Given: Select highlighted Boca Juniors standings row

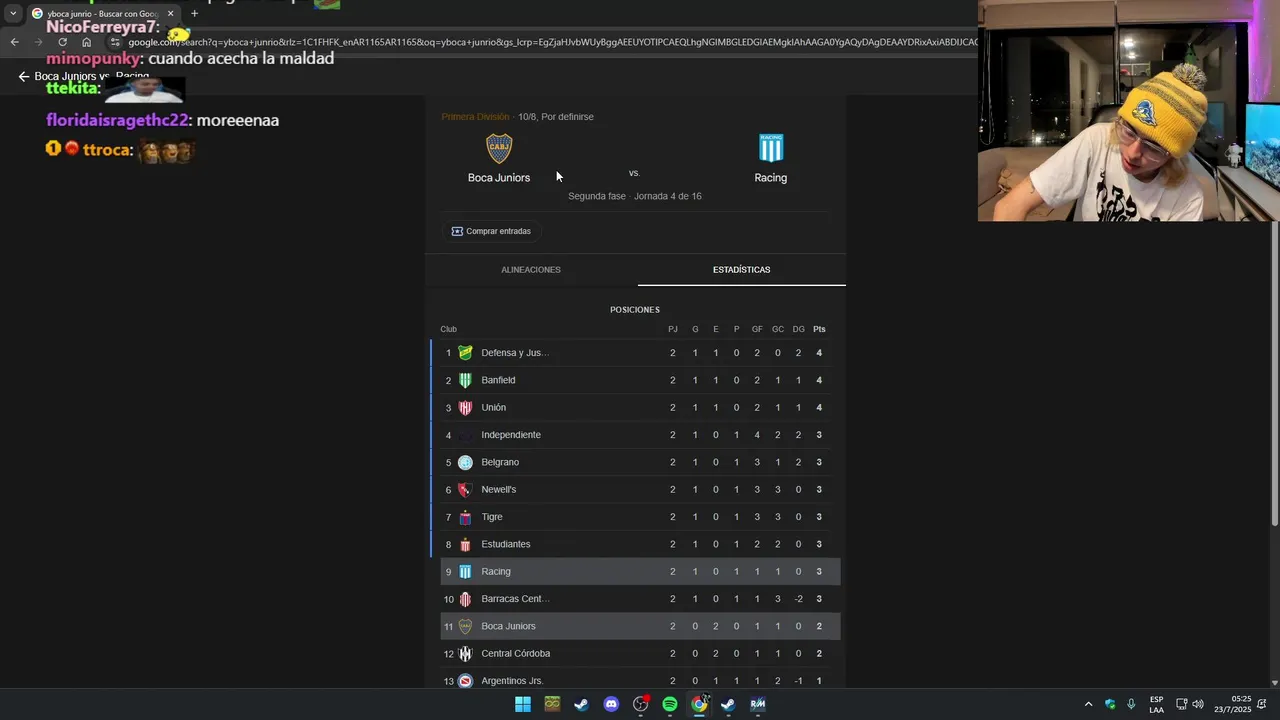Looking at the screenshot, I should [640, 626].
